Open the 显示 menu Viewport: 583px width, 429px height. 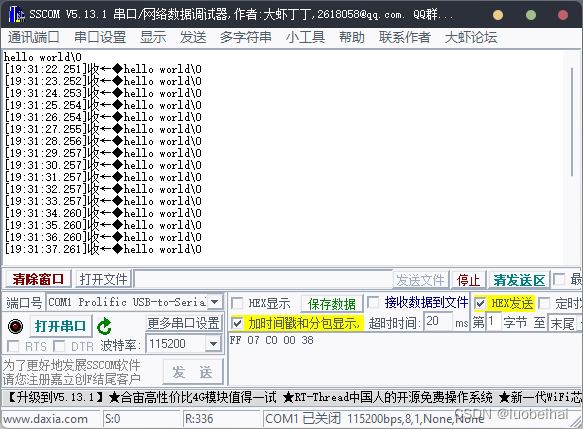[x=153, y=37]
